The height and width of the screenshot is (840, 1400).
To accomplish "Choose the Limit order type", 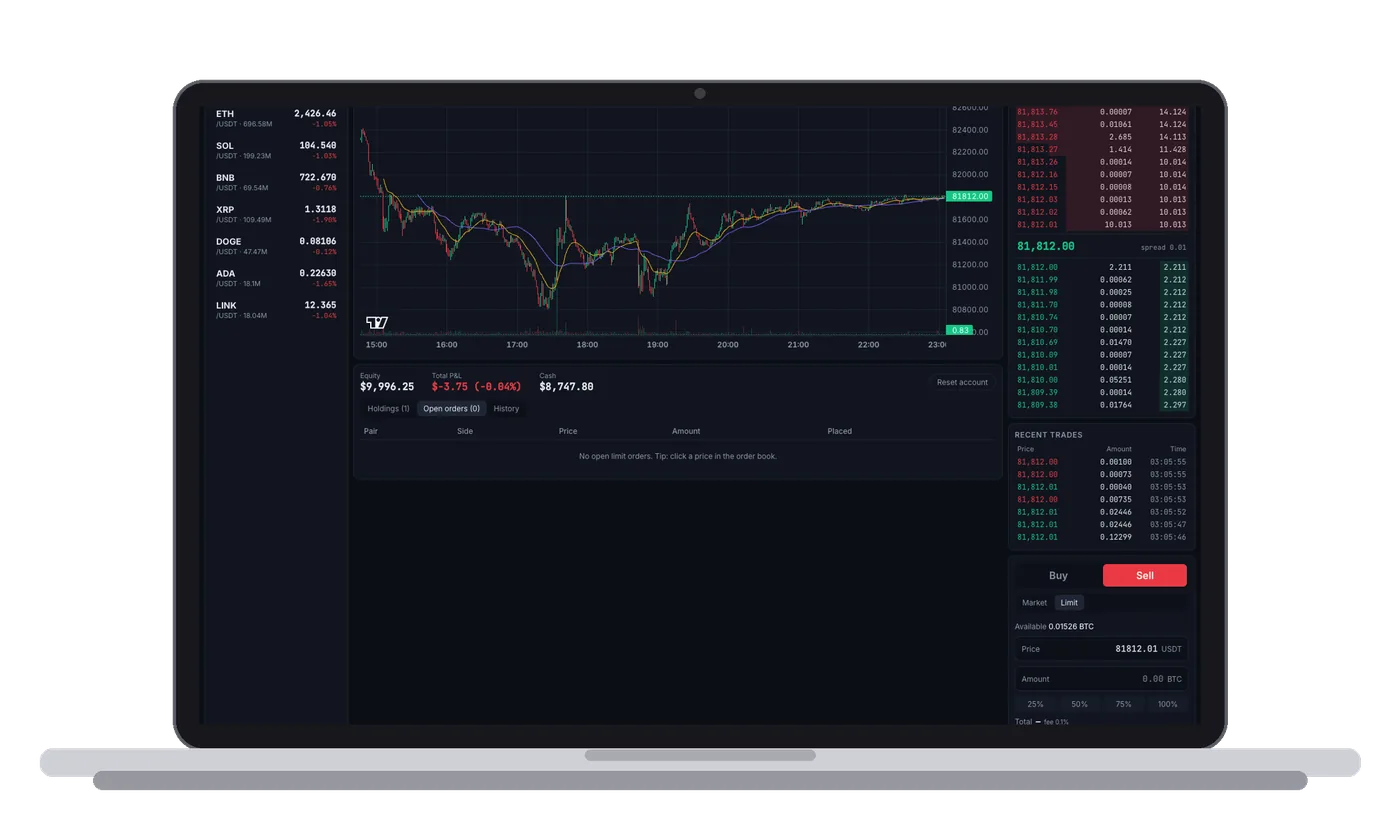I will pos(1069,603).
